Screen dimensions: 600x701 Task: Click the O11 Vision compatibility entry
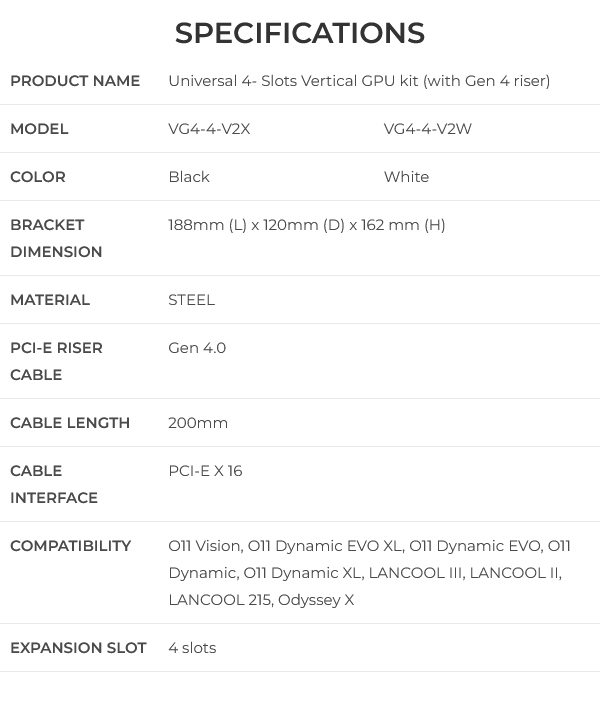[x=205, y=546]
